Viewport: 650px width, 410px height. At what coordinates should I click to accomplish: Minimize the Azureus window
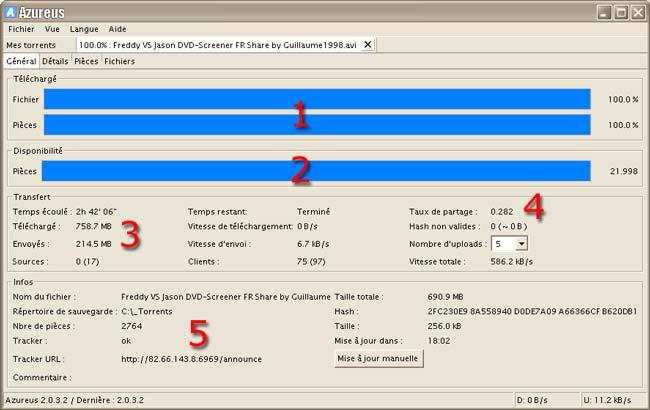pyautogui.click(x=604, y=12)
